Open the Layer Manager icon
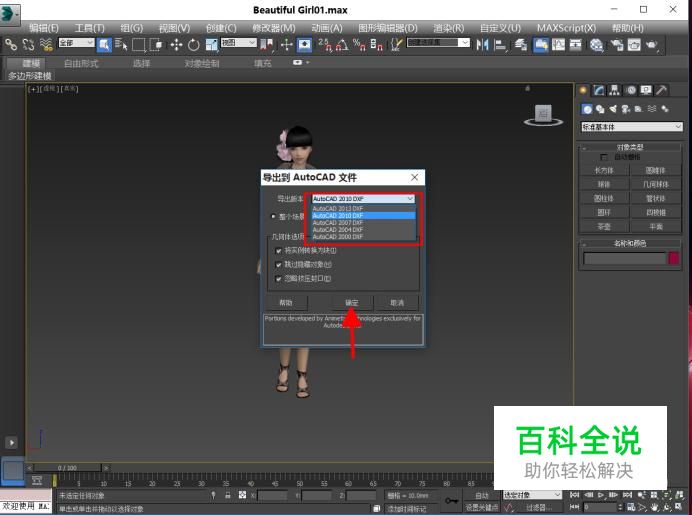 [x=521, y=45]
